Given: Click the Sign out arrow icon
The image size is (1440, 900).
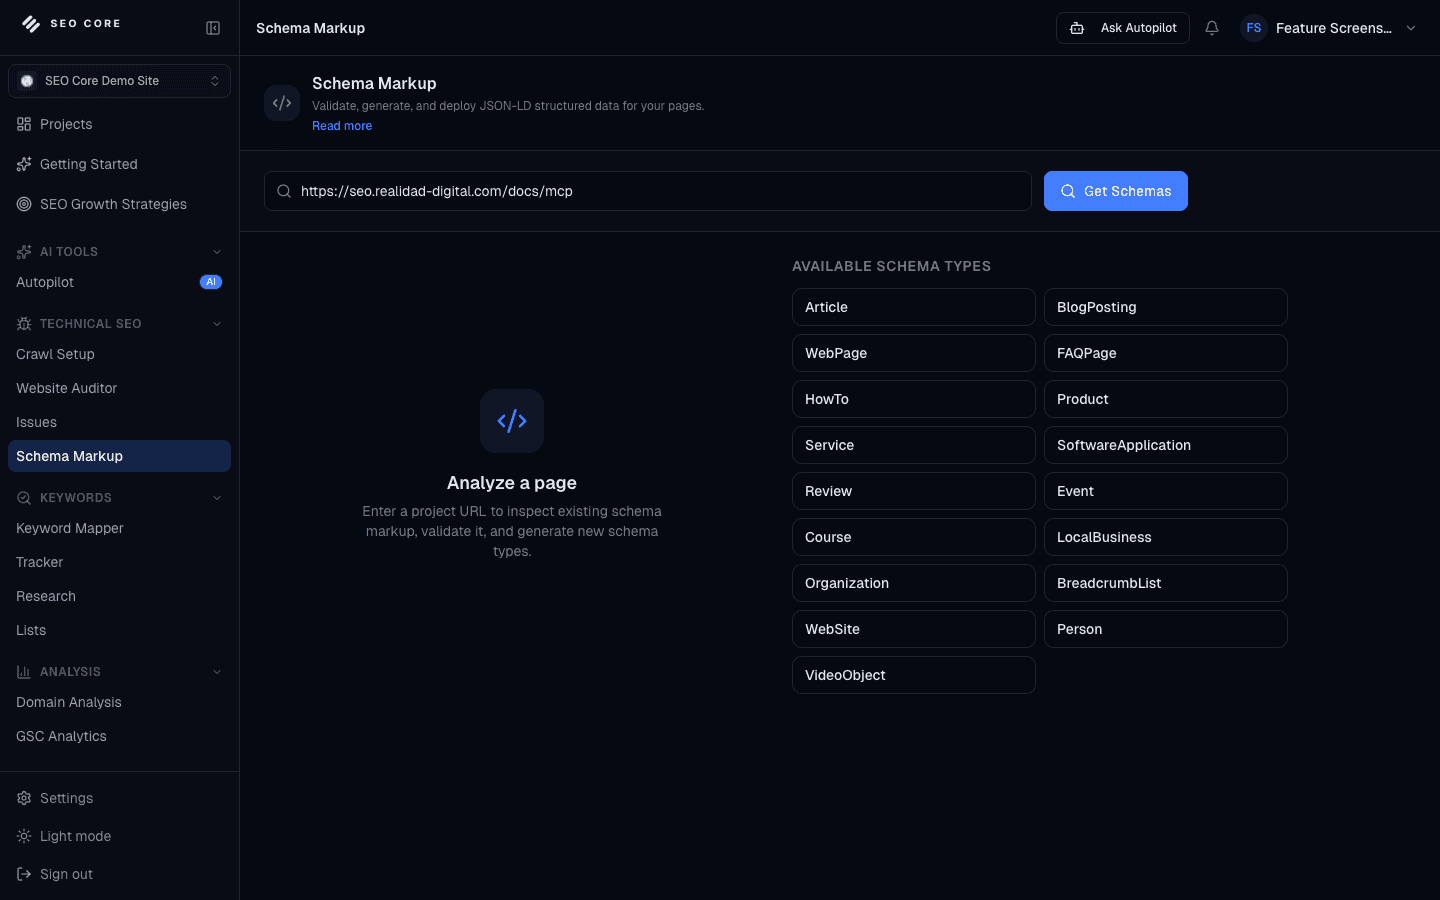Looking at the screenshot, I should [24, 874].
